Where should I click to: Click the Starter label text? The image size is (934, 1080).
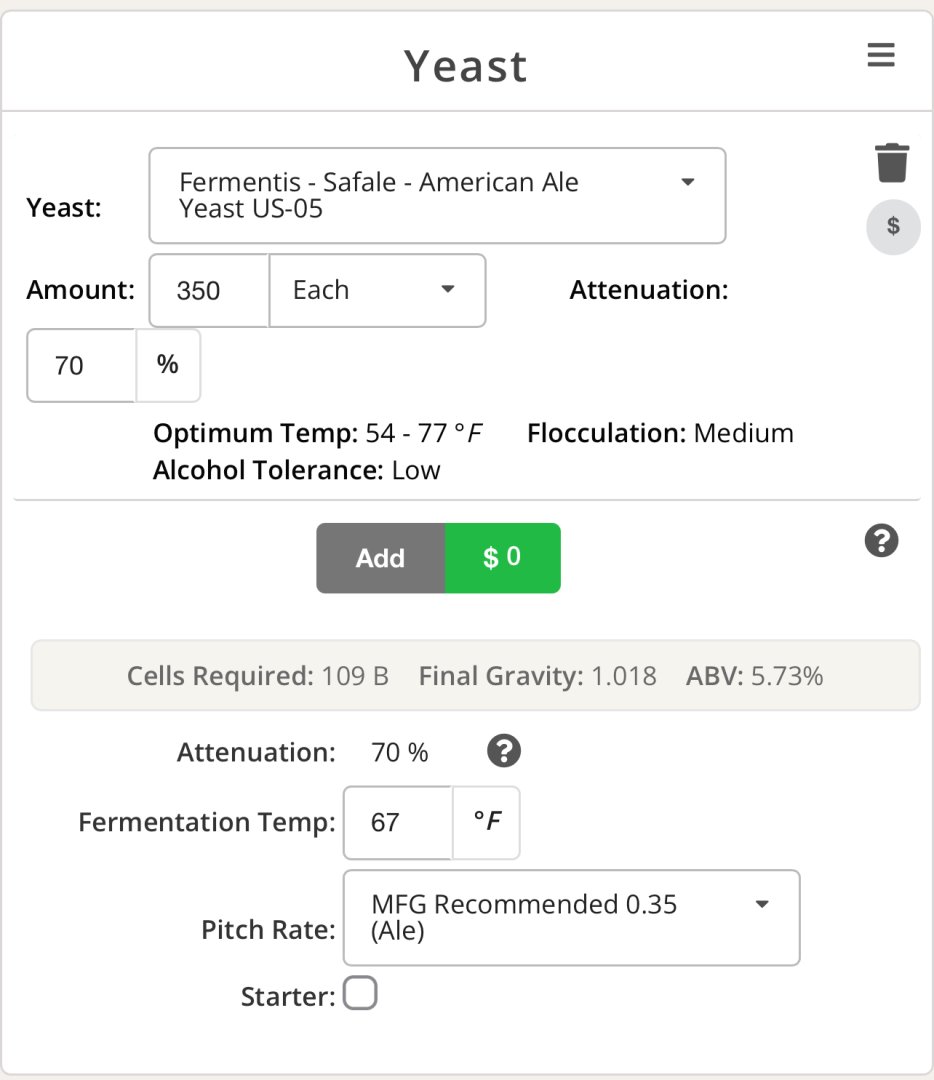(x=288, y=997)
